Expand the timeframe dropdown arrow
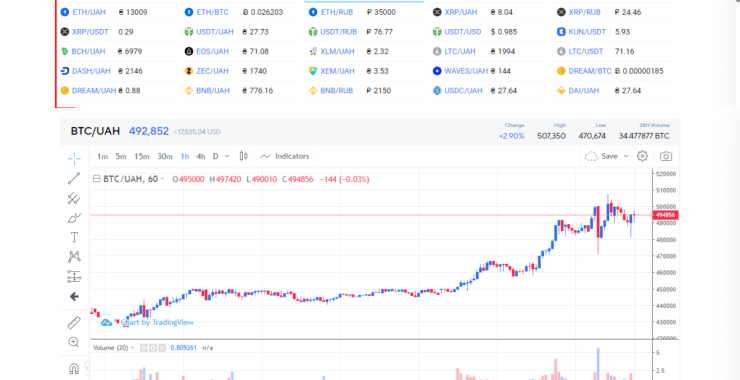Image resolution: width=740 pixels, height=380 pixels. pos(227,156)
